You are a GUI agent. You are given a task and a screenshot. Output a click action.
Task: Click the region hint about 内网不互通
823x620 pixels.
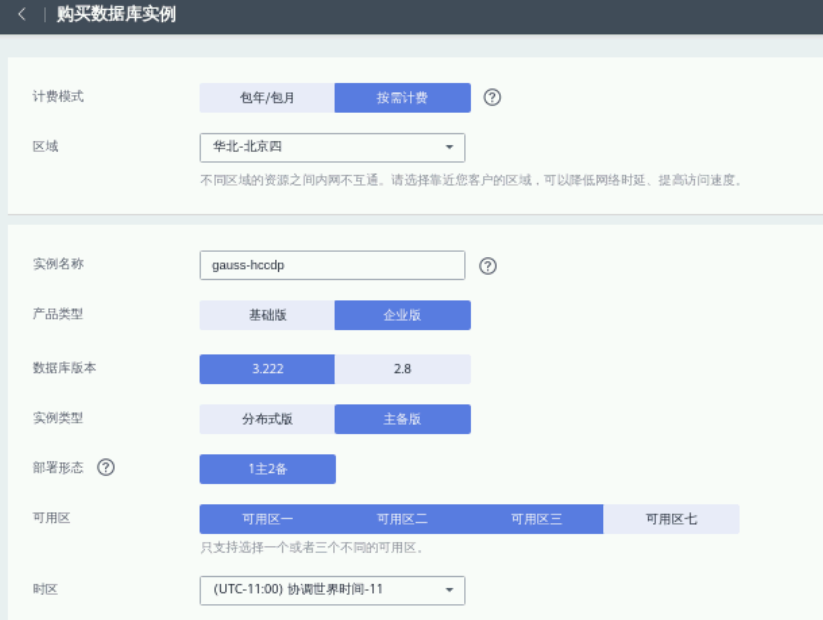pos(471,180)
